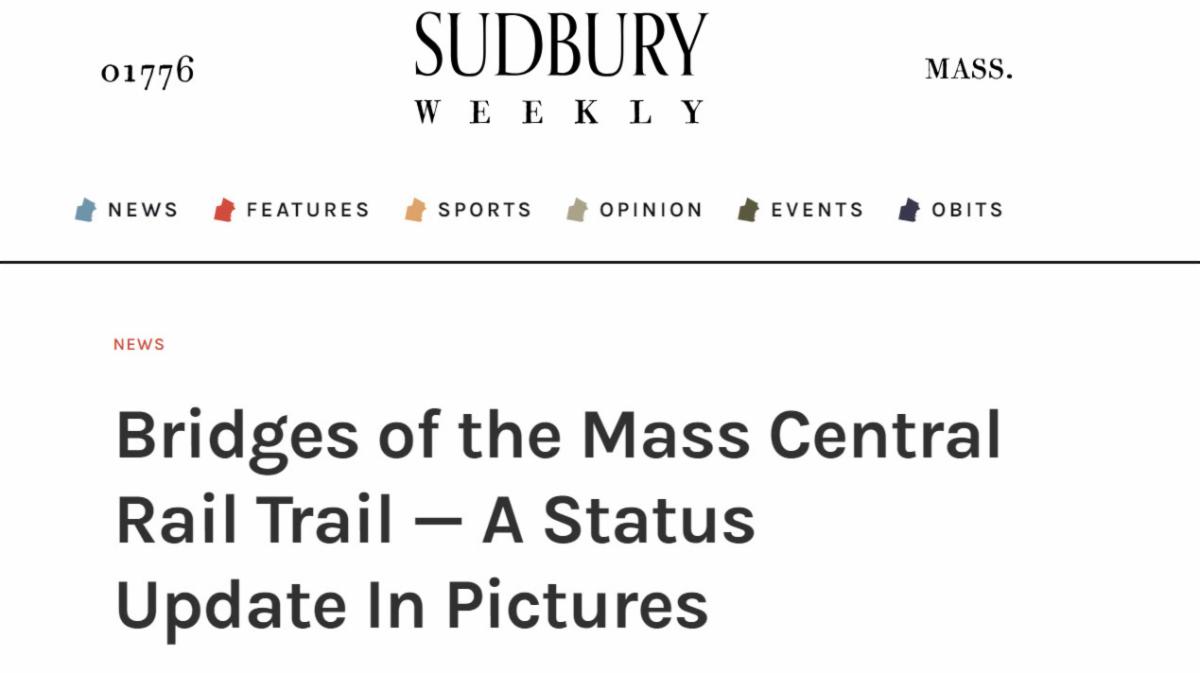Click the MASS. text in the header
This screenshot has height=673, width=1200.
click(x=968, y=69)
